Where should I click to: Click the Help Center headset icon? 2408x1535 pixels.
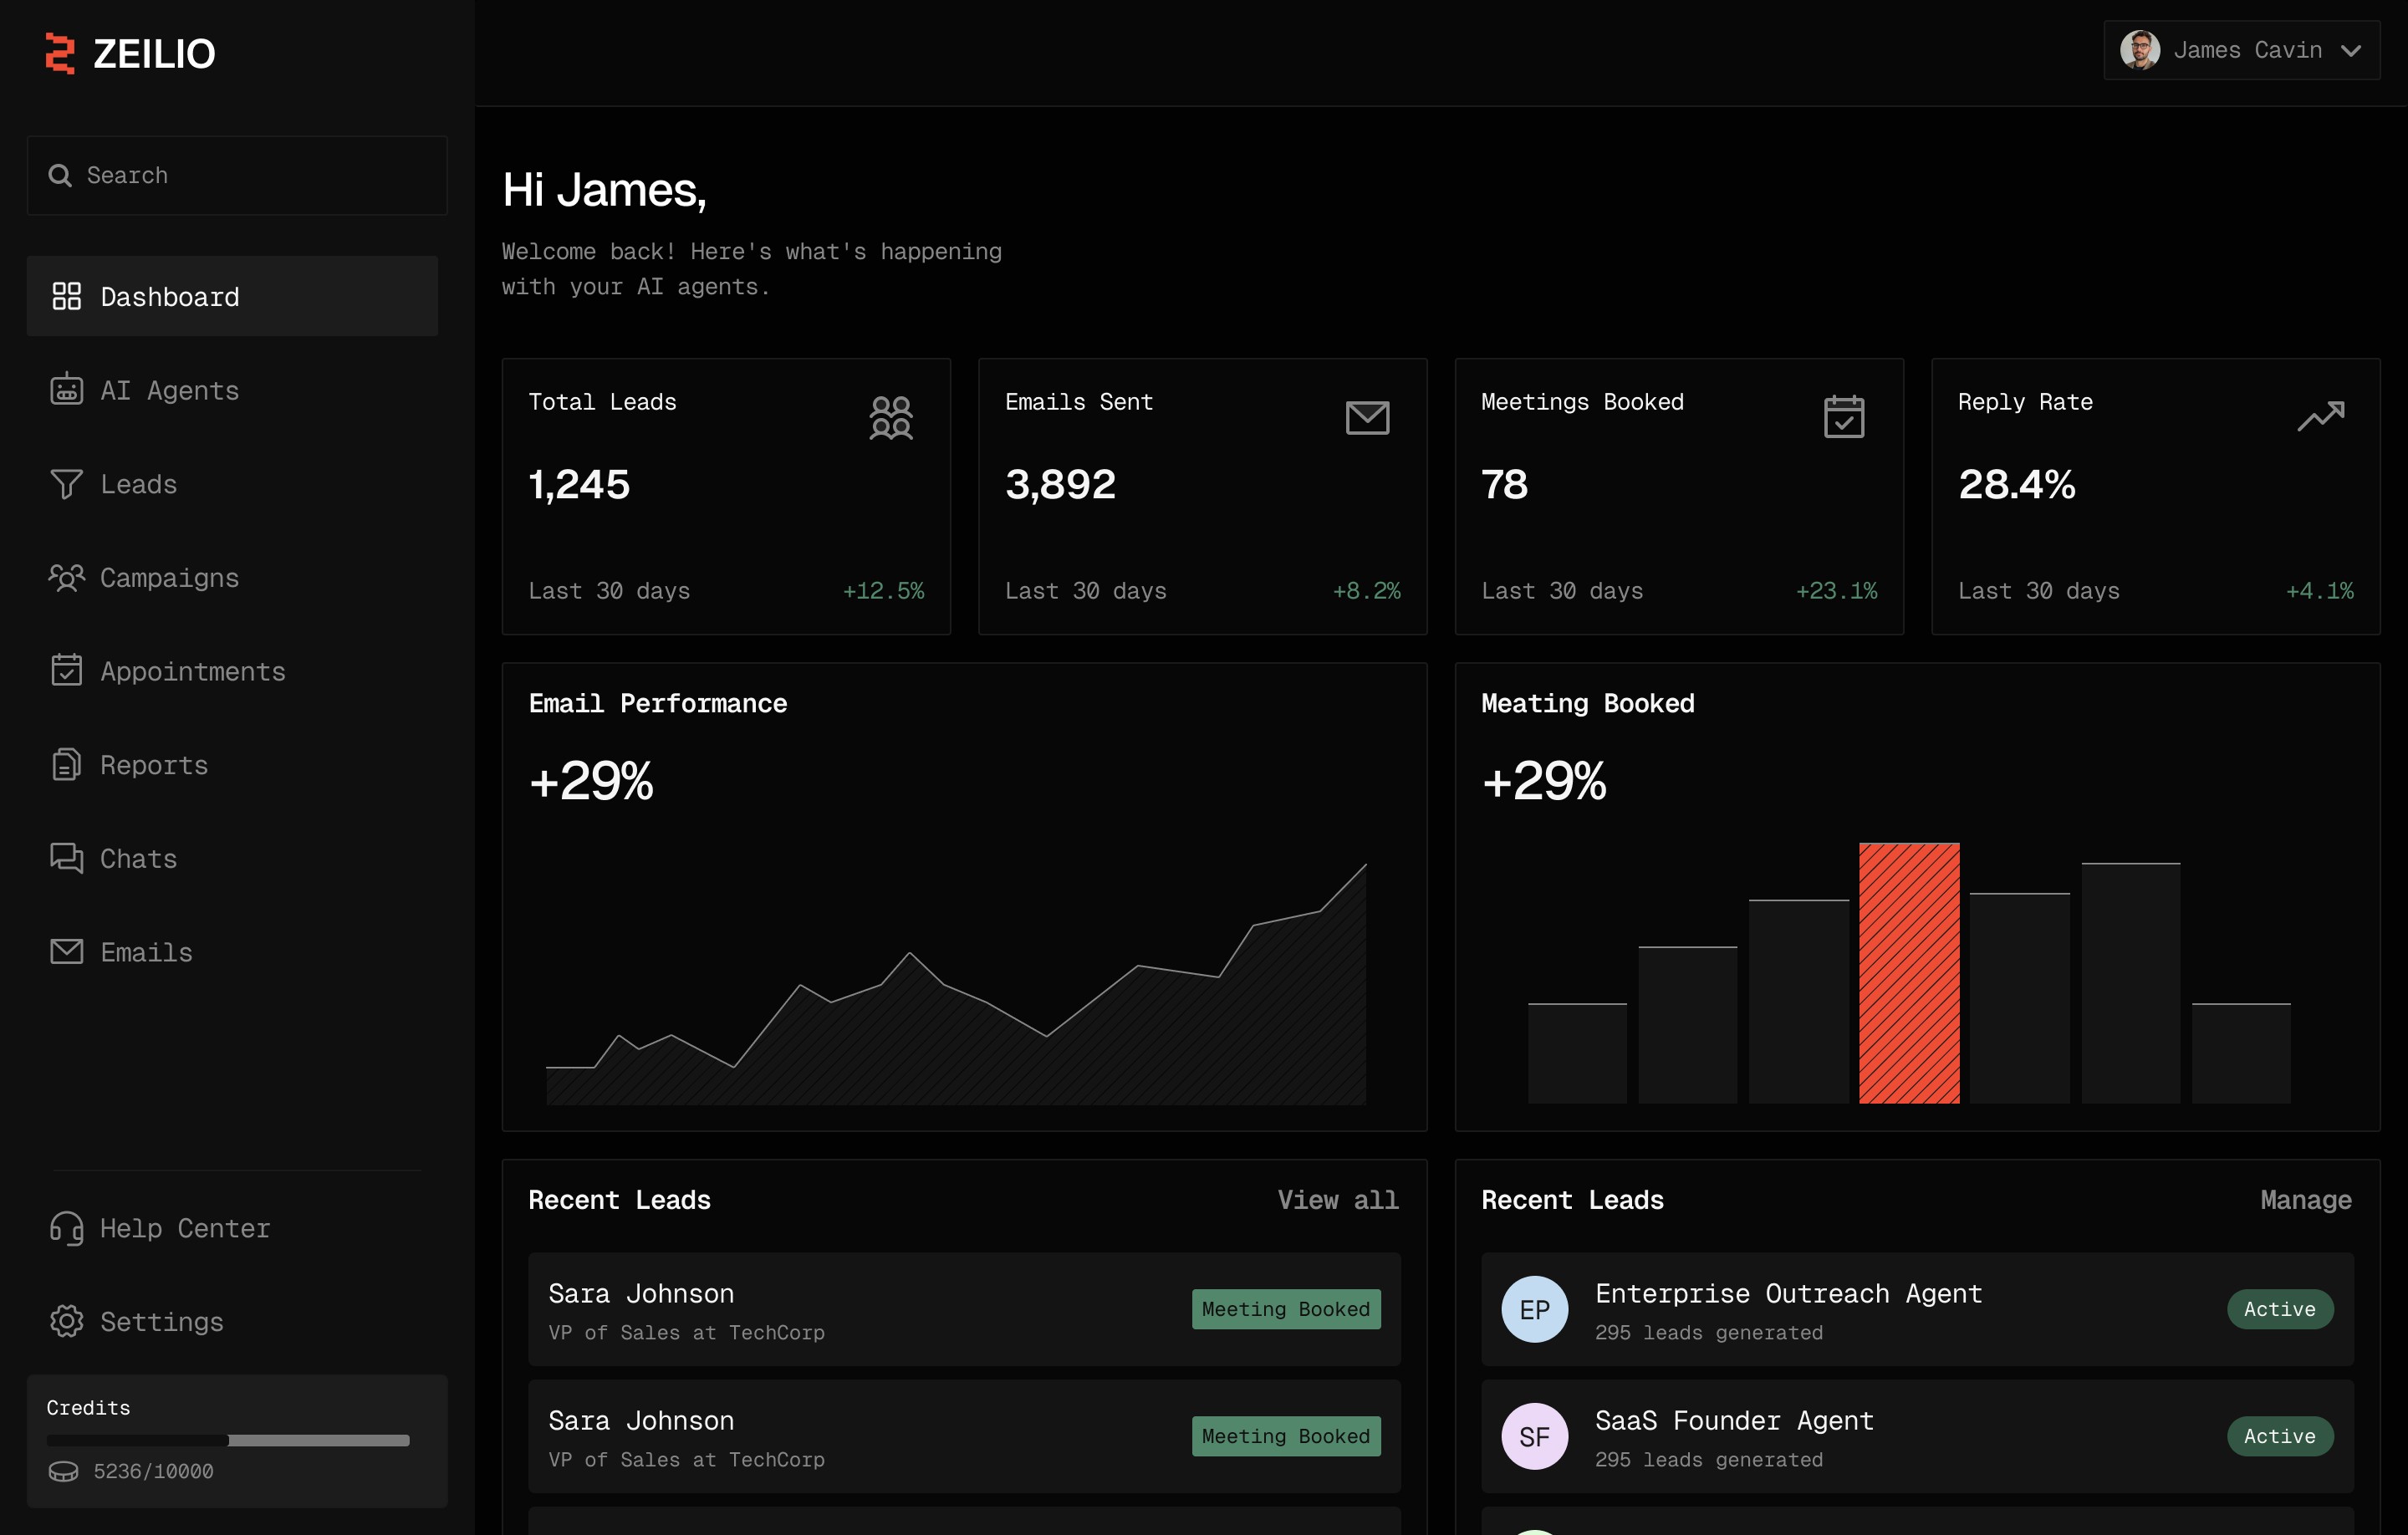(x=66, y=1228)
